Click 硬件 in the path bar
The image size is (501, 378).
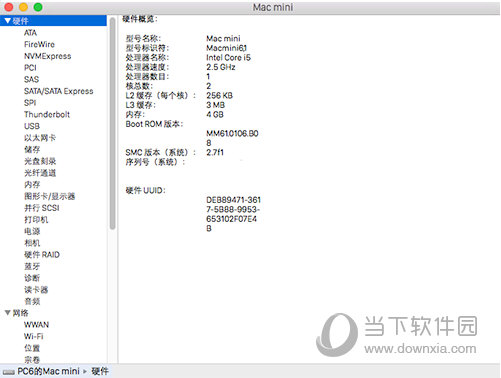point(100,371)
